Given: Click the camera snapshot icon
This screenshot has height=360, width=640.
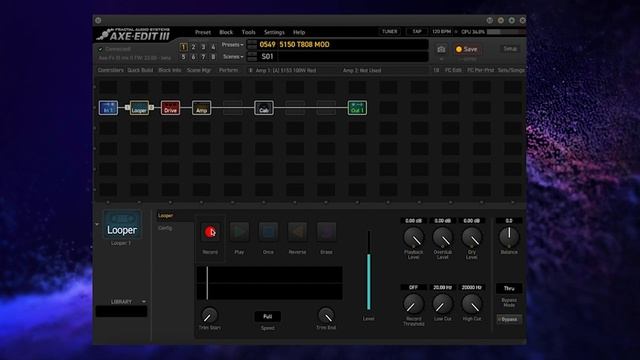Looking at the screenshot, I should click(x=441, y=49).
